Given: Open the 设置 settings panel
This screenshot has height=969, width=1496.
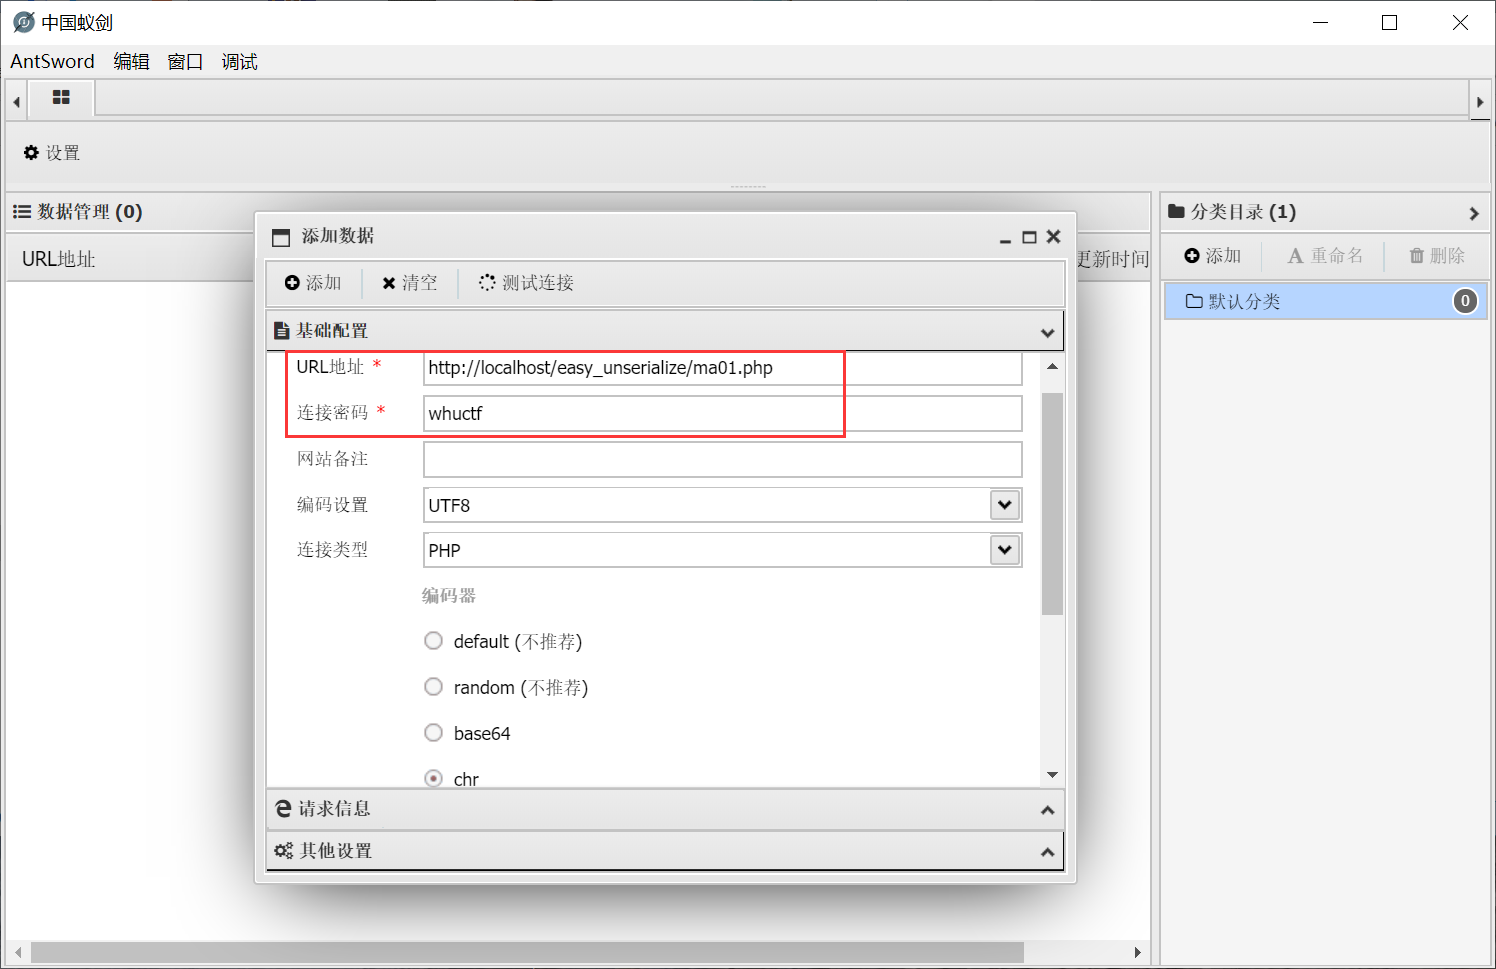Looking at the screenshot, I should coord(50,152).
